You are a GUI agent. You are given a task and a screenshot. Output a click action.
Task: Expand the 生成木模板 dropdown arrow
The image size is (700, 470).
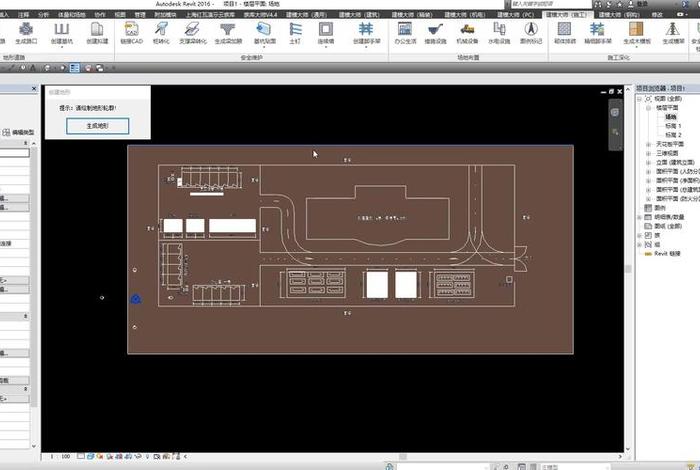point(637,47)
